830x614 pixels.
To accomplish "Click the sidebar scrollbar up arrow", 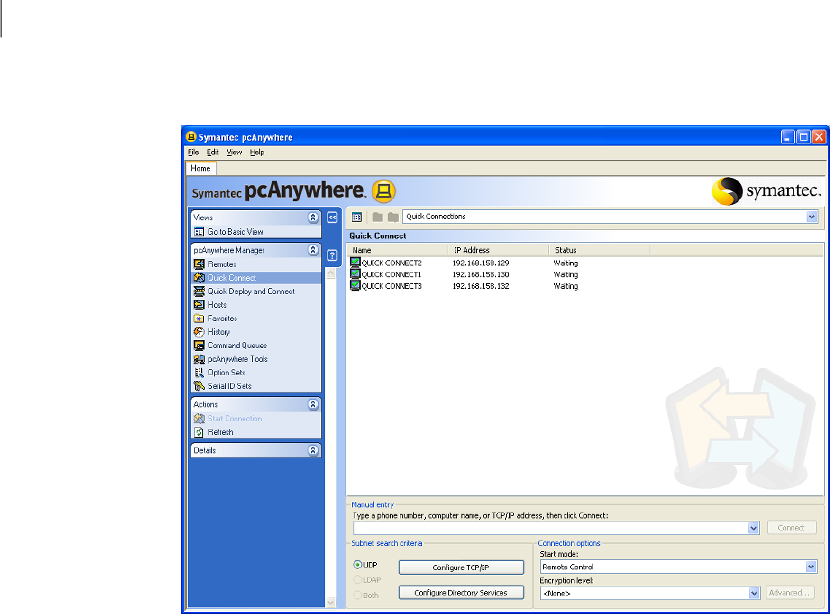I will coord(331,274).
